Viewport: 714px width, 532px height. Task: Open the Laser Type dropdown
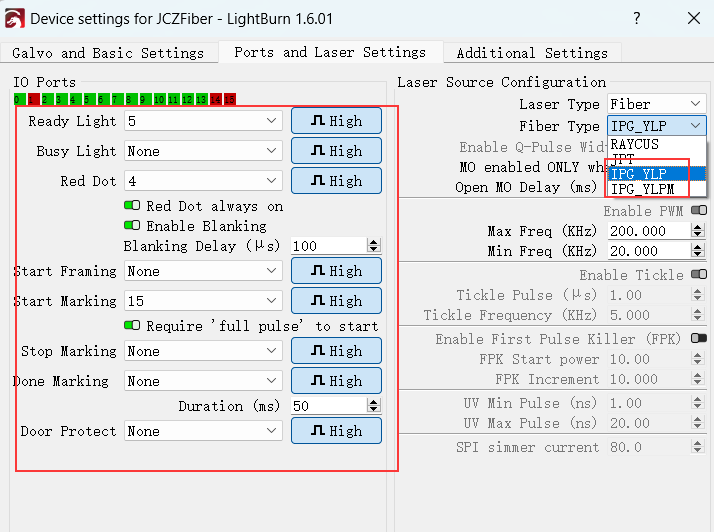[x=656, y=104]
